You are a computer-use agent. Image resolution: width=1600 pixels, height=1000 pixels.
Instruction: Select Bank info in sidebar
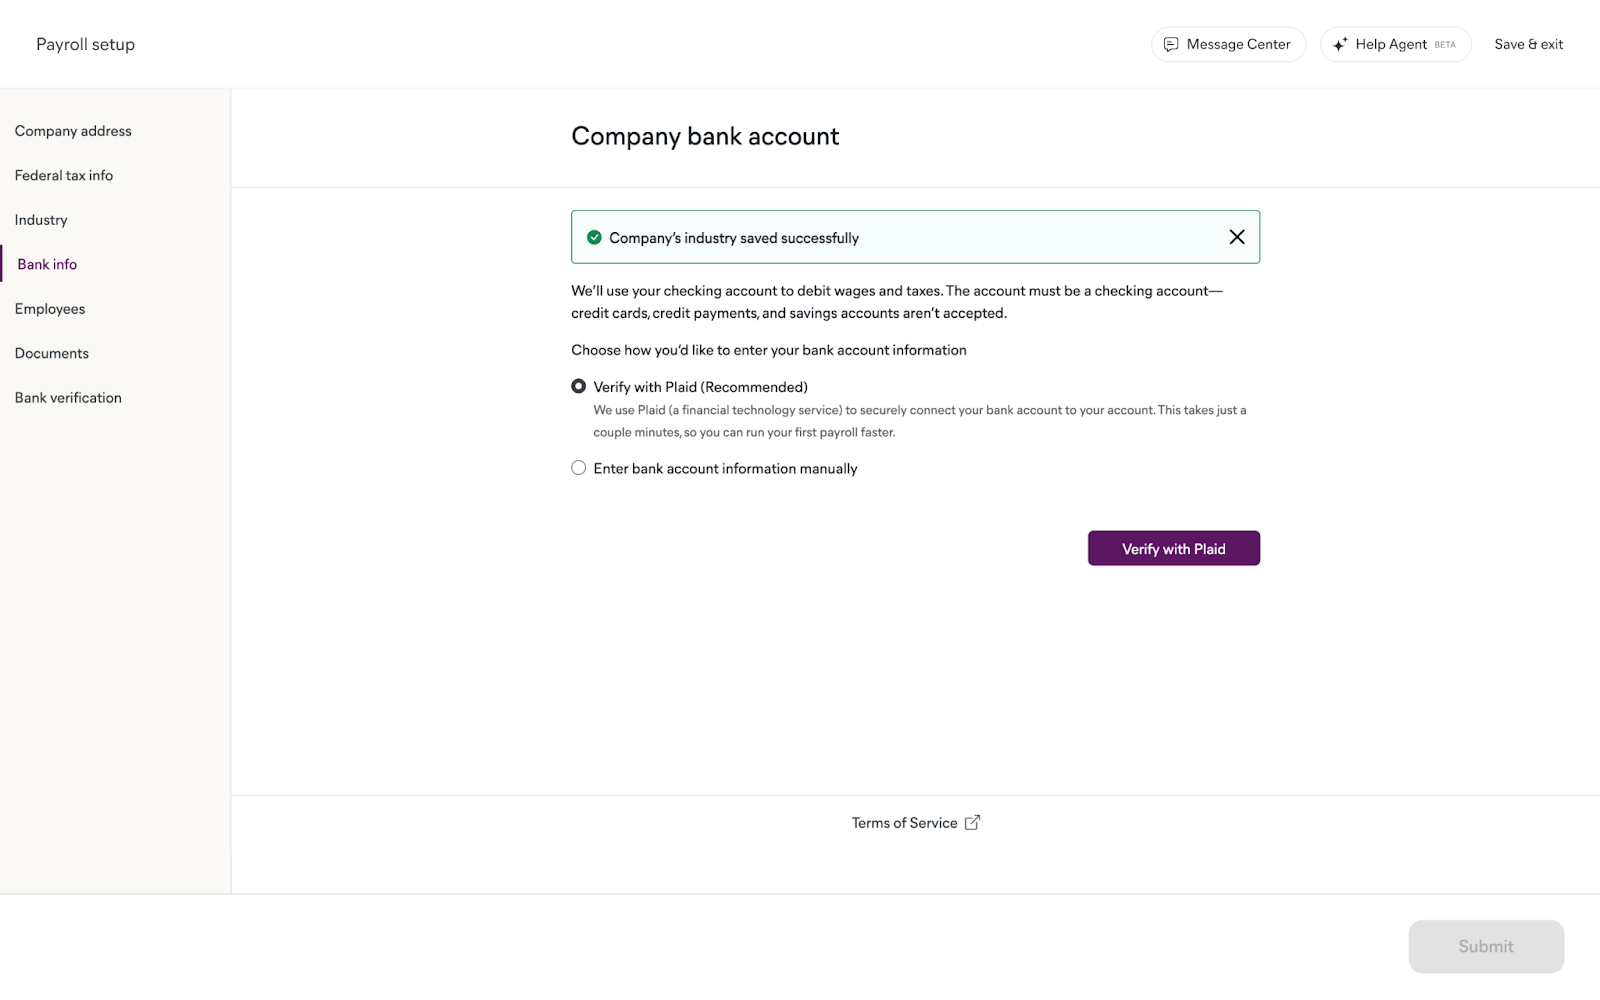[x=47, y=264]
